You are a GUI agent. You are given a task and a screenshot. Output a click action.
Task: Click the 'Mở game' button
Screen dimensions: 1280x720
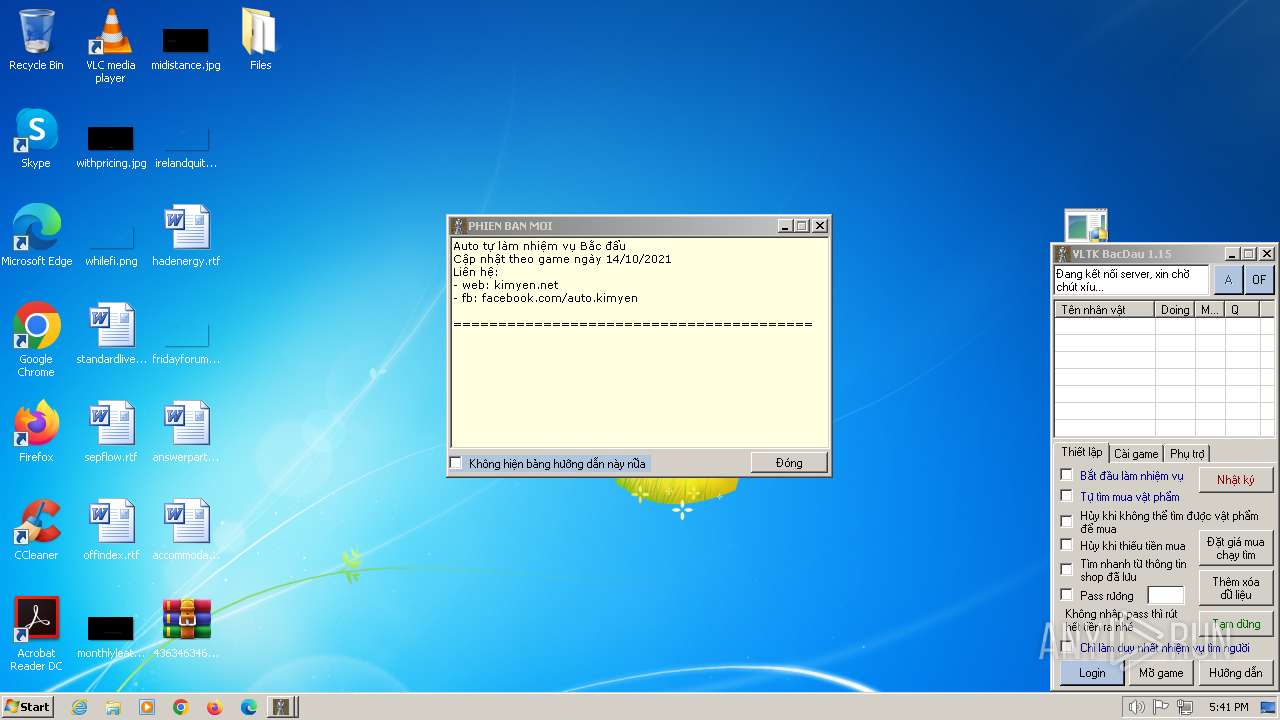coord(1161,673)
